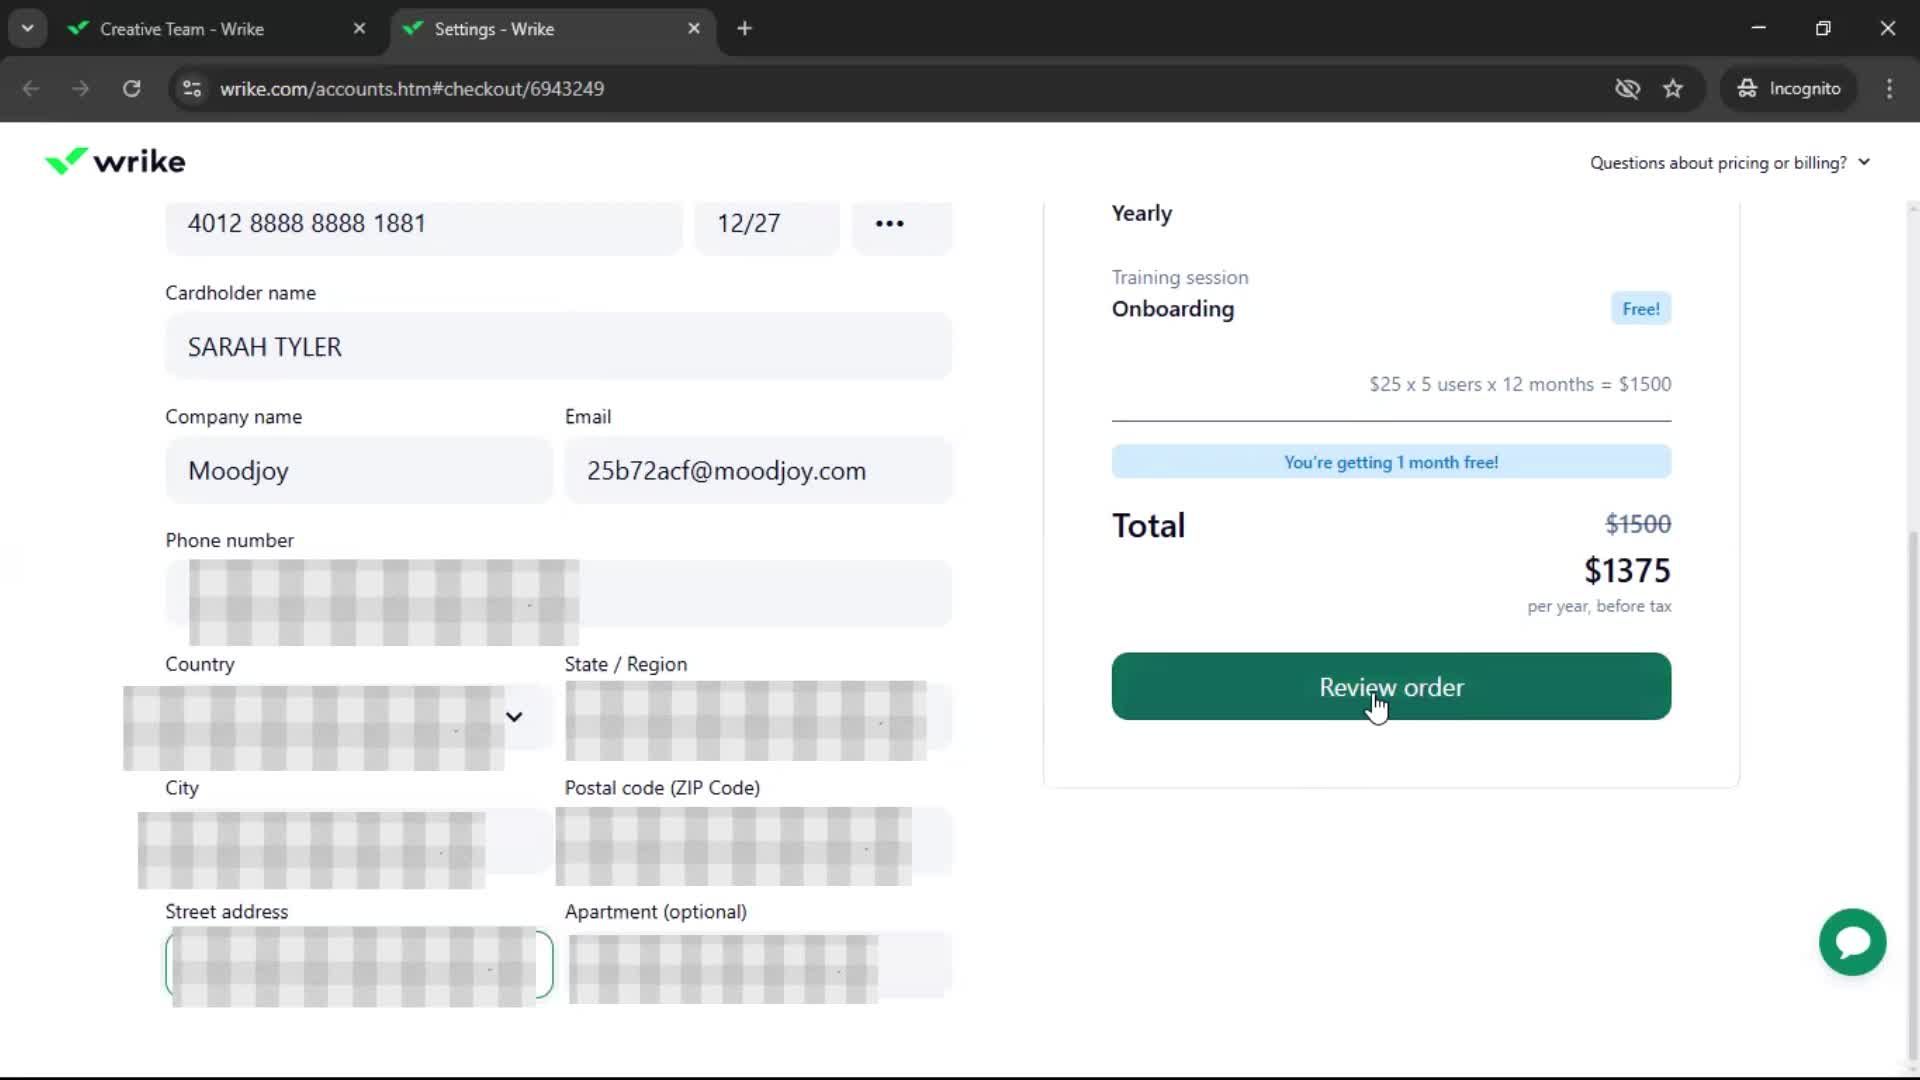Screen dimensions: 1920x1080
Task: Click the Yearly billing label
Action: 1142,213
